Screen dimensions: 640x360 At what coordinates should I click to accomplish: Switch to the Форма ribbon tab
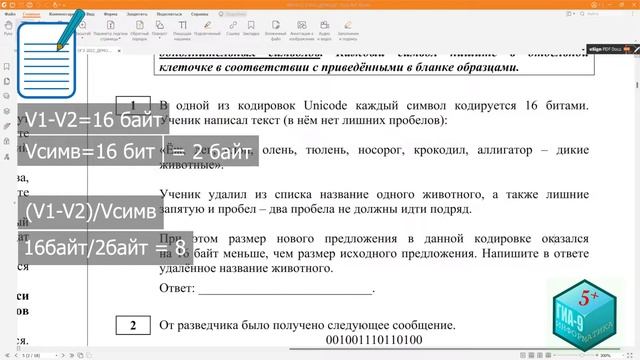tap(111, 14)
